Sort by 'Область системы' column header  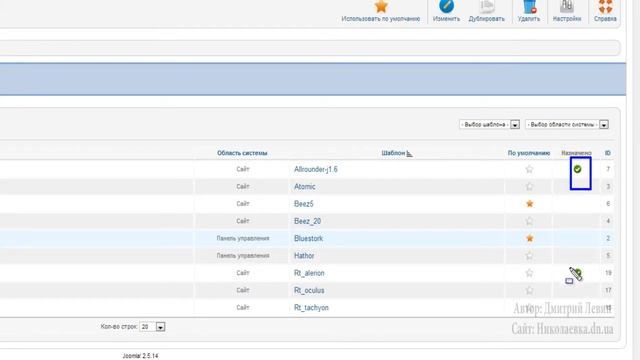pyautogui.click(x=242, y=153)
